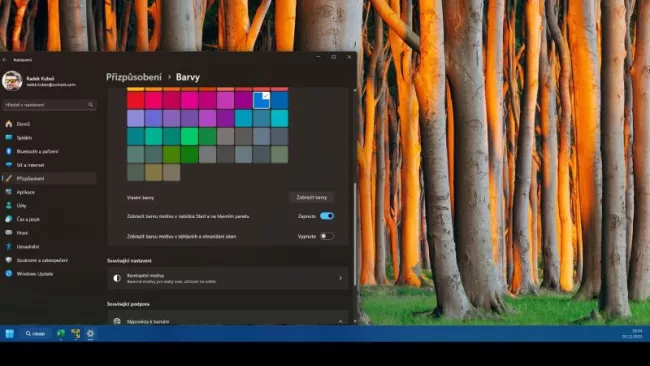Collapse the Nápověda k barvám section
The width and height of the screenshot is (650, 366).
coord(340,321)
